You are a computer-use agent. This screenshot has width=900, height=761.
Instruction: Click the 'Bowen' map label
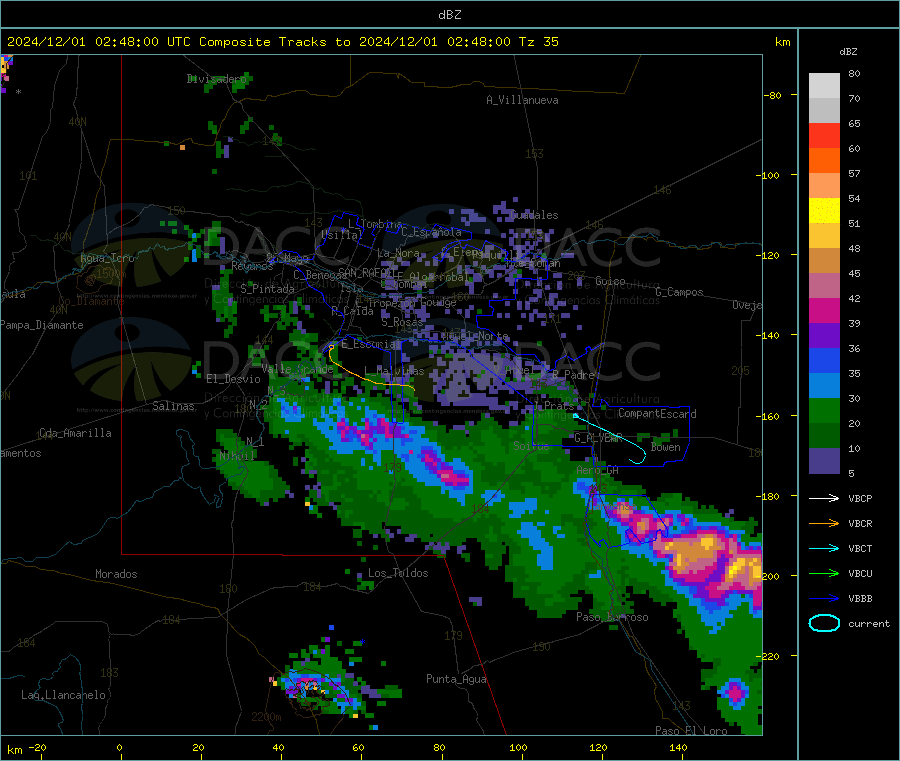pos(666,447)
